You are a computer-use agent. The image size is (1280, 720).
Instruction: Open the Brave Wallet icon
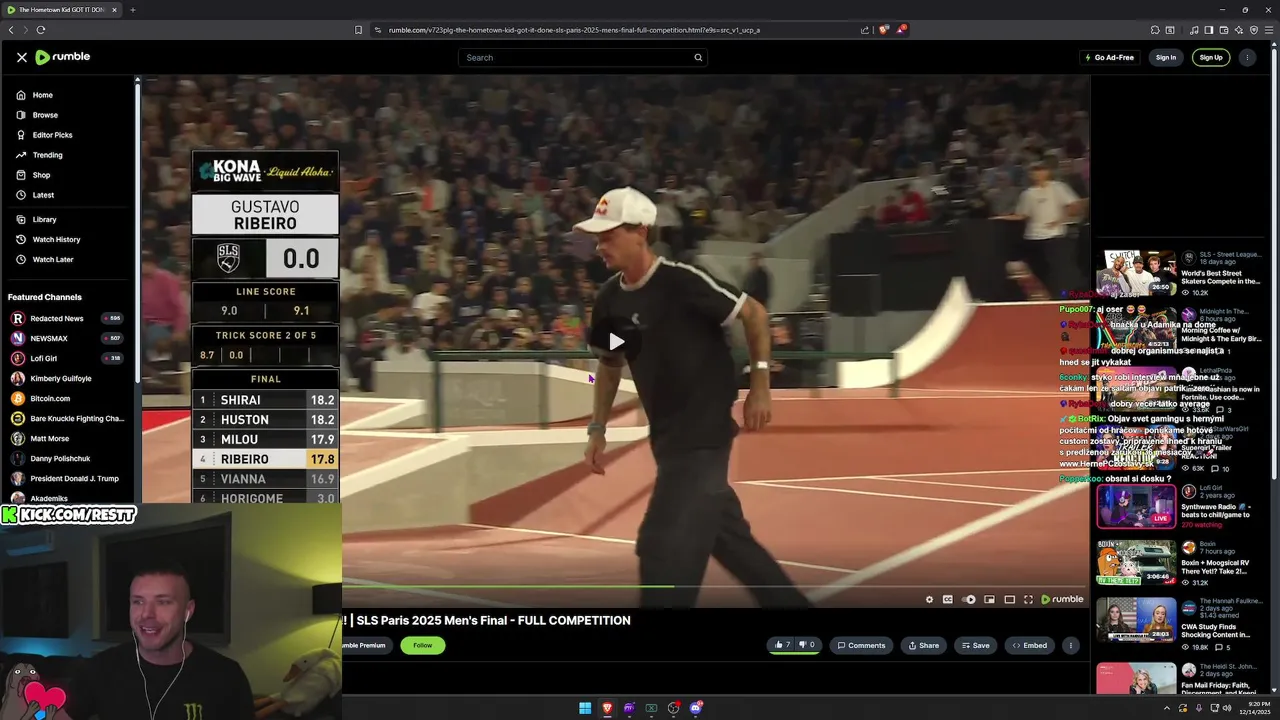tap(1223, 30)
